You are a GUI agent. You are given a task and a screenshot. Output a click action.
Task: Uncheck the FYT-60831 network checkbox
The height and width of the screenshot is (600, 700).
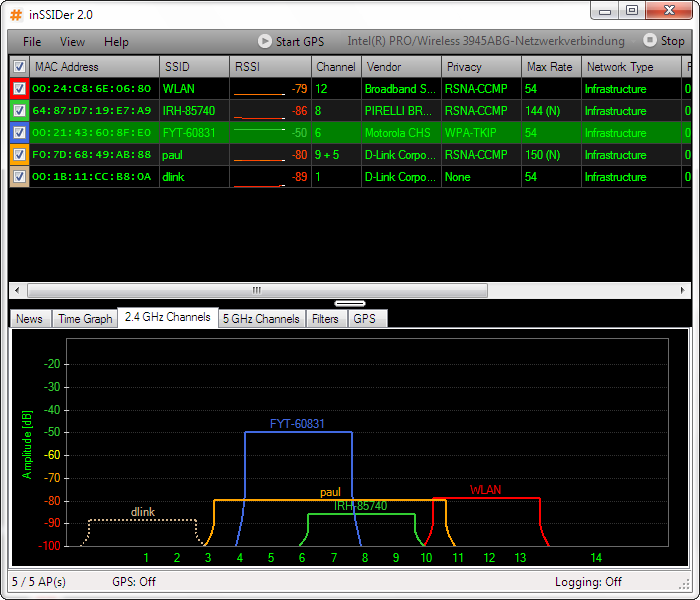(19, 133)
